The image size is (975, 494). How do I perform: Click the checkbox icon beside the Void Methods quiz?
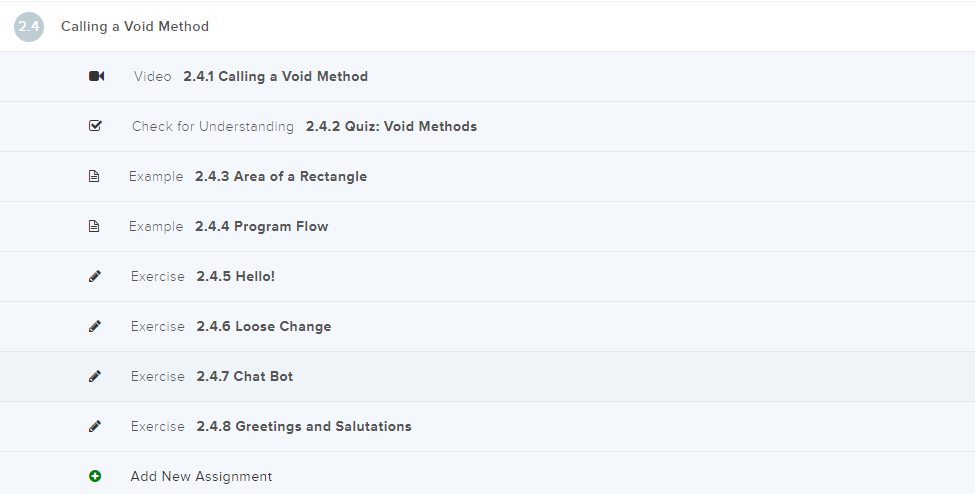[95, 126]
